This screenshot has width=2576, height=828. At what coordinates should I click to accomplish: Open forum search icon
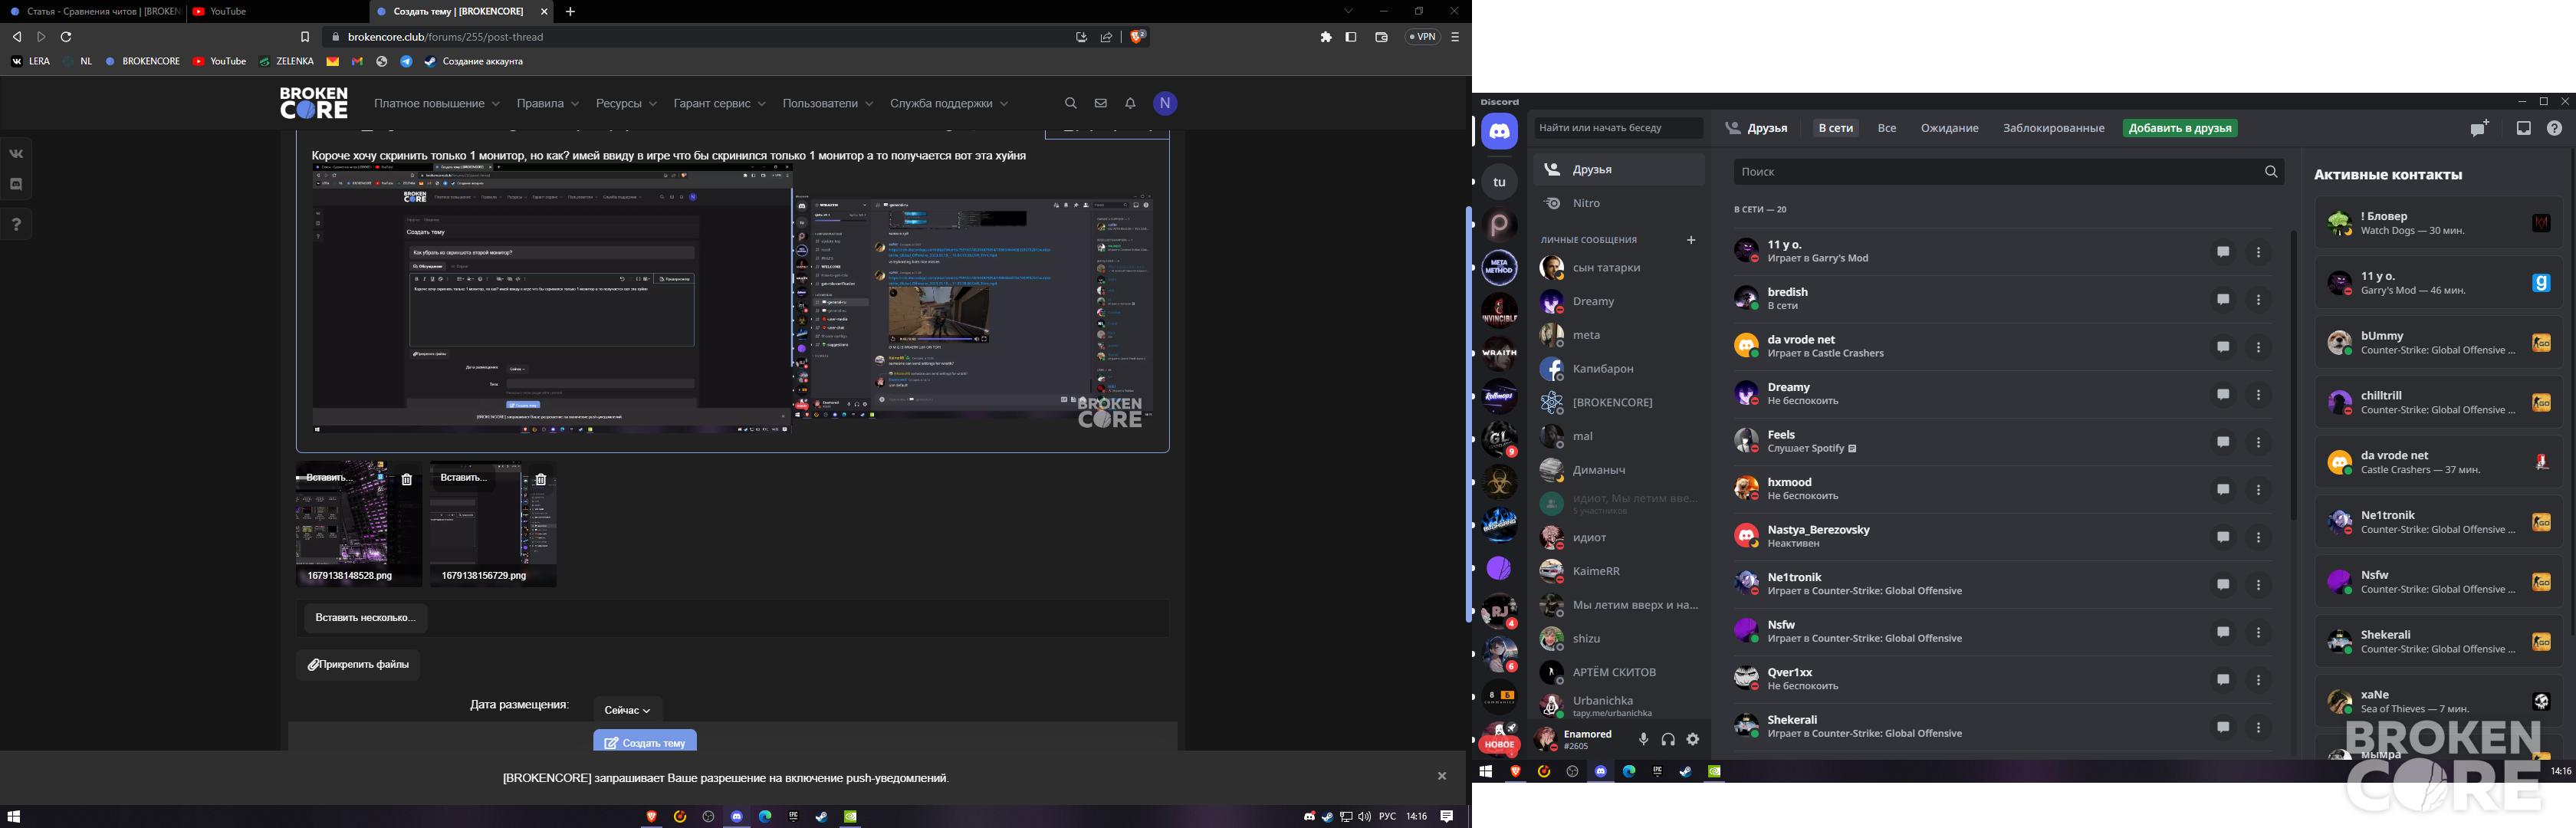pyautogui.click(x=1071, y=103)
